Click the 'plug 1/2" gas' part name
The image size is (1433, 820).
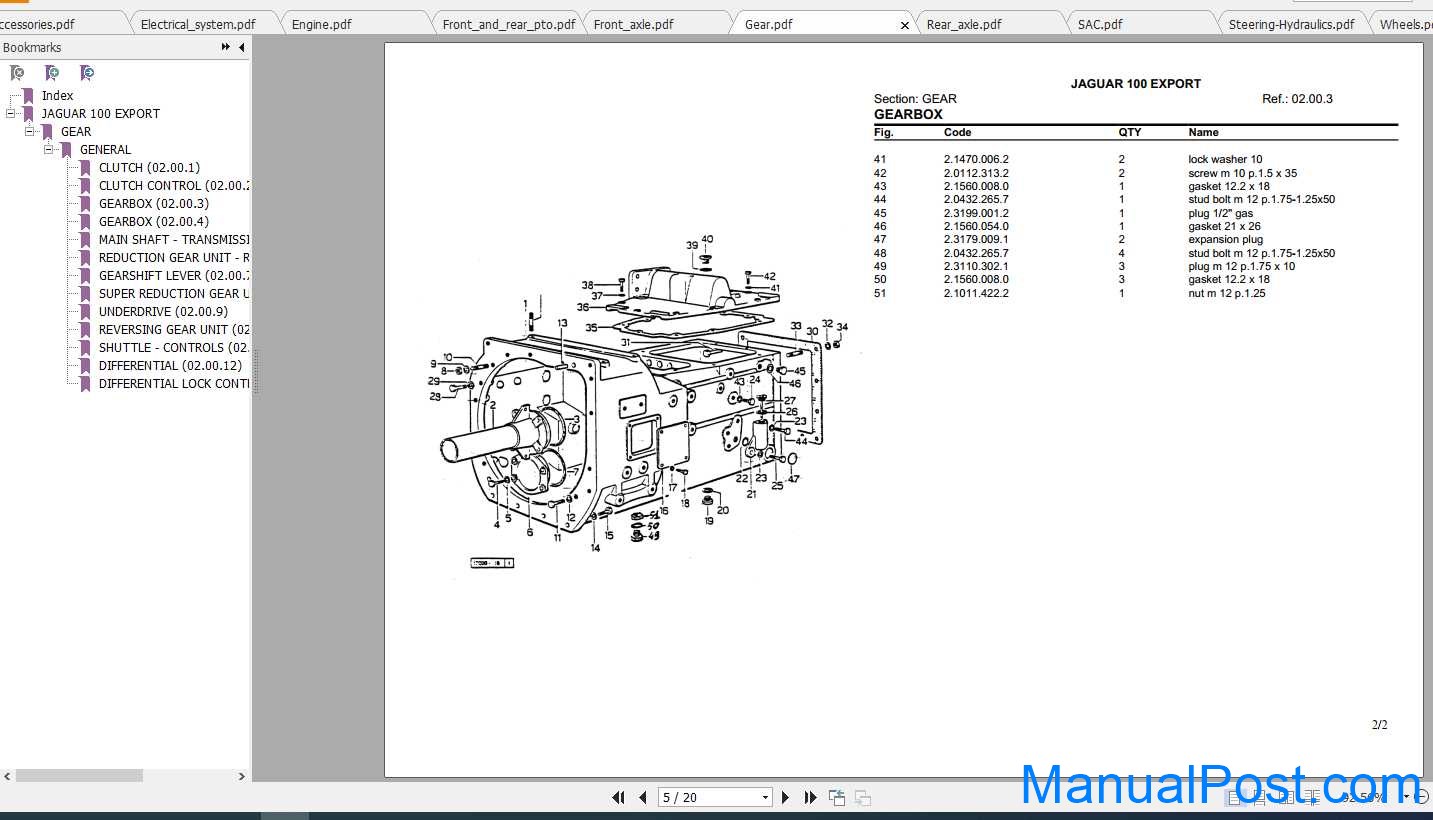(x=1220, y=213)
